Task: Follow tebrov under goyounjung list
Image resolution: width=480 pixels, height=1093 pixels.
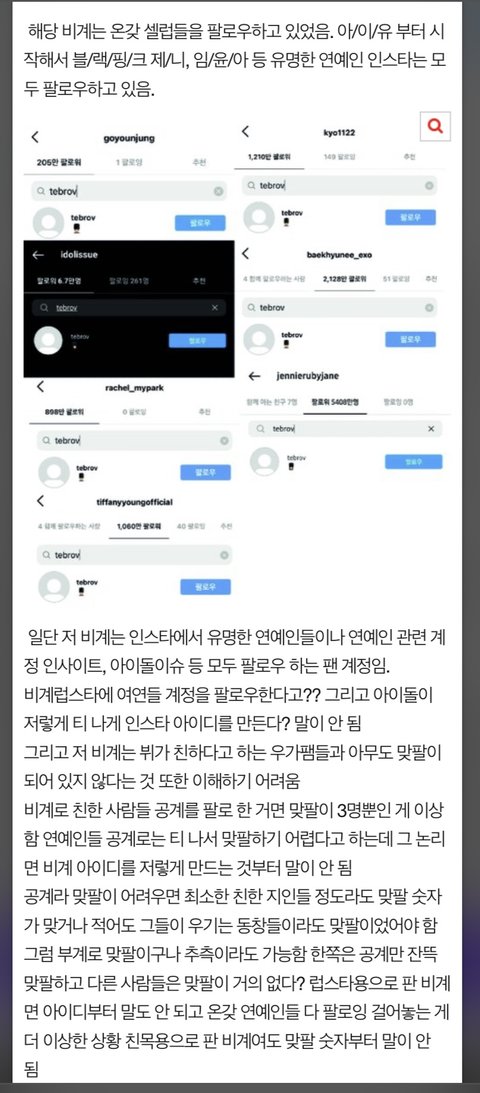Action: tap(199, 223)
